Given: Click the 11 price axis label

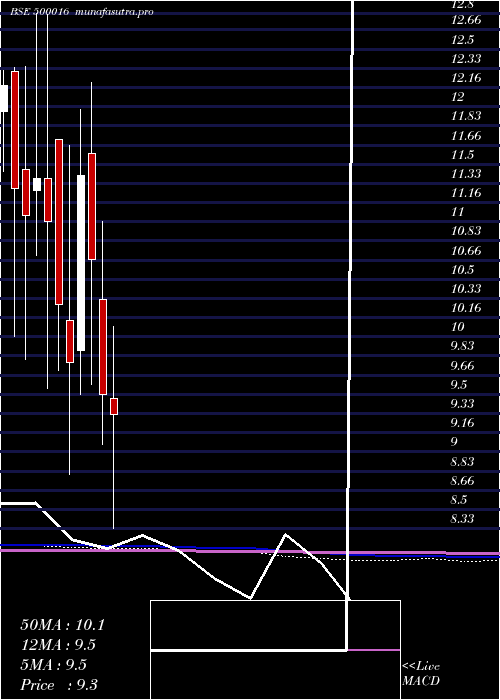Looking at the screenshot, I should tap(458, 212).
